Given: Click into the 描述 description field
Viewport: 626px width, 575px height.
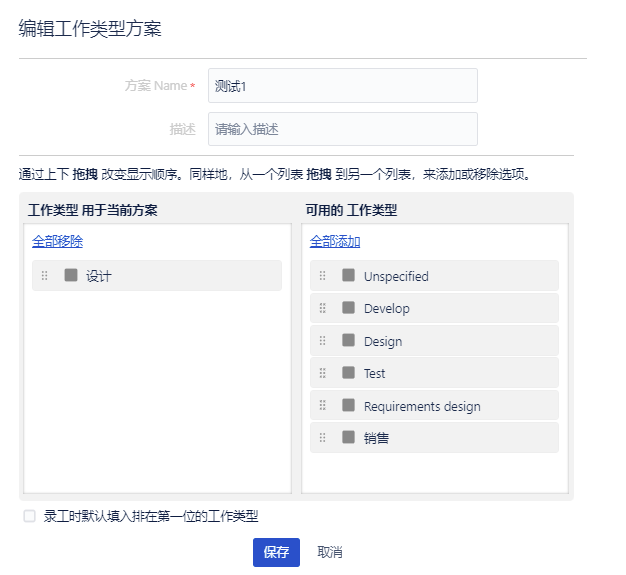Looking at the screenshot, I should click(x=342, y=129).
